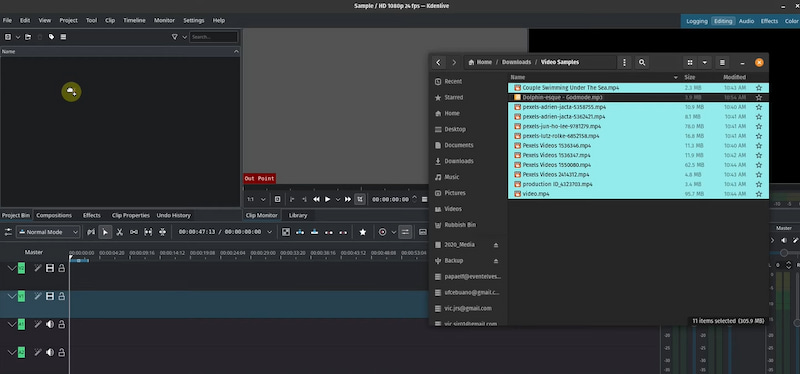Expand the play button options arrow

(337, 200)
